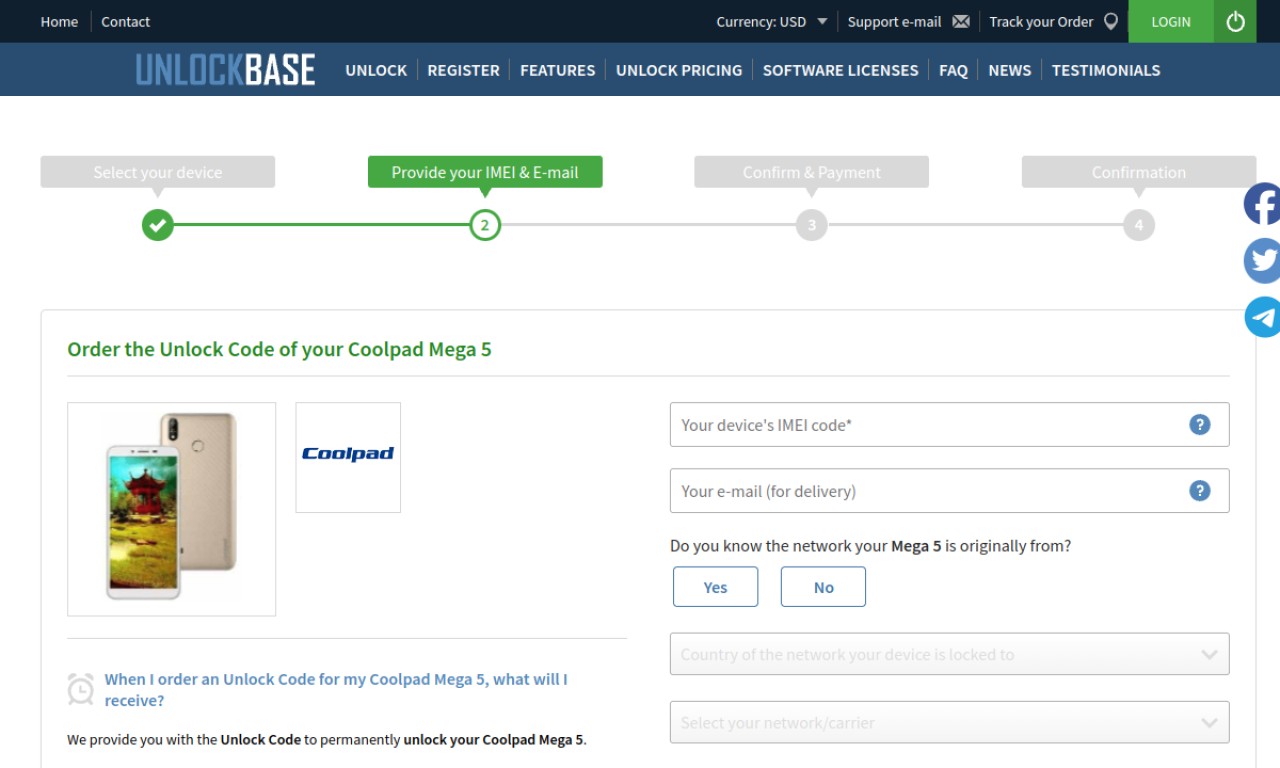Screen dimensions: 1280x768
Task: Open the Twitter share icon
Action: (1262, 261)
